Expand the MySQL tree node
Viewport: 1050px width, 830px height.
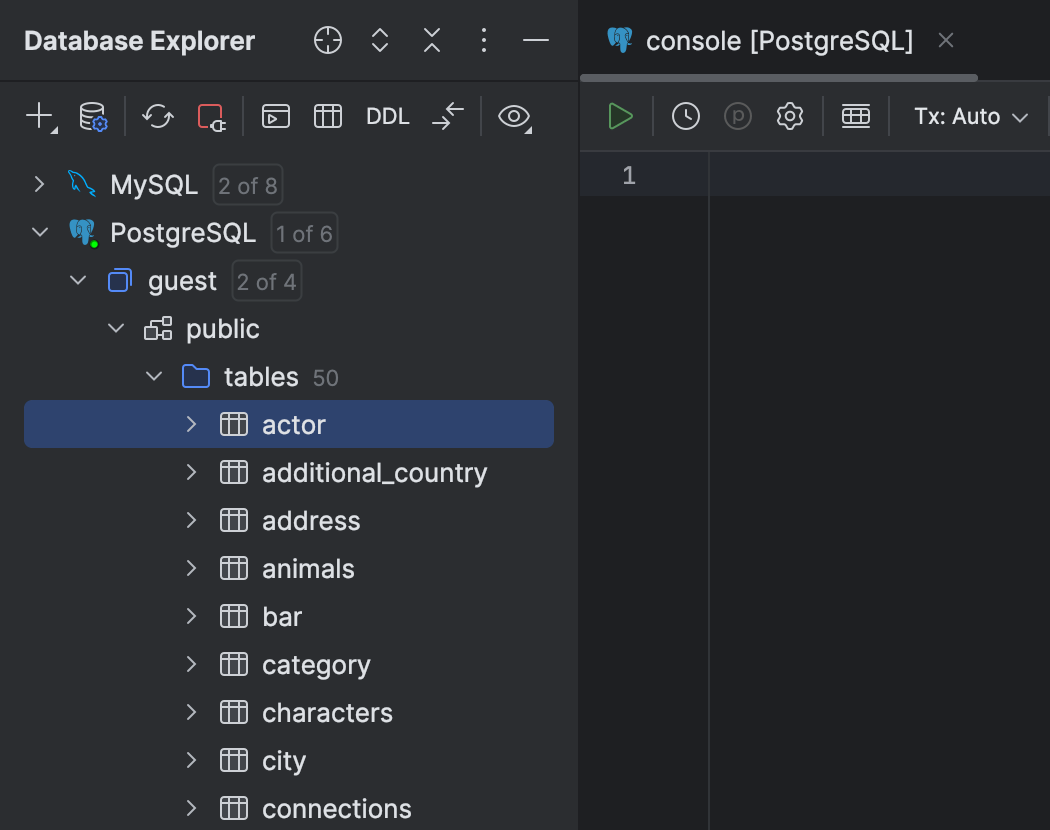click(38, 184)
